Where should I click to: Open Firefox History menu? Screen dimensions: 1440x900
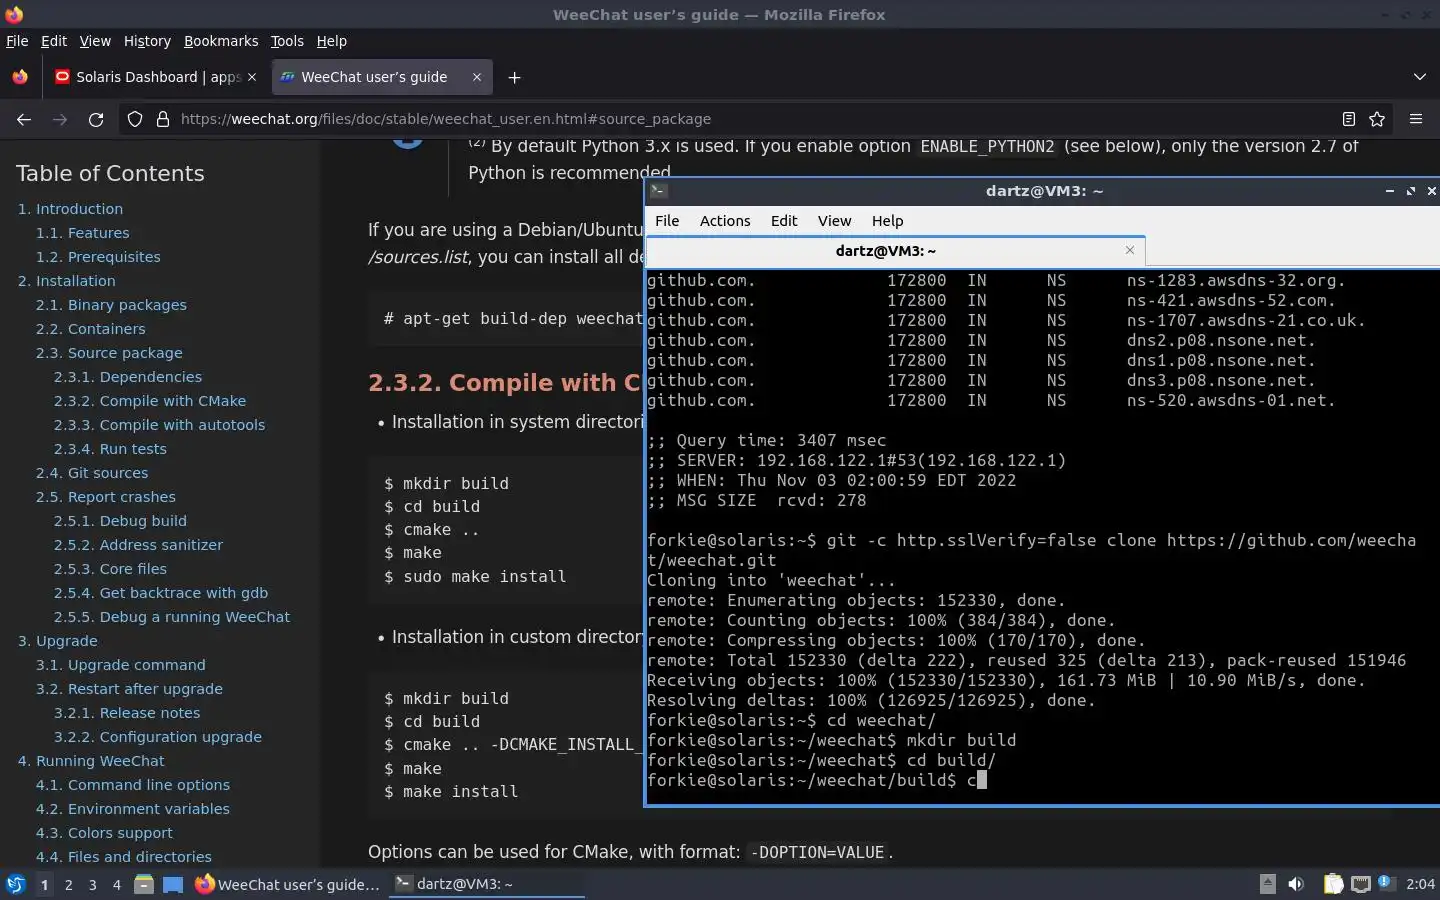pyautogui.click(x=147, y=41)
